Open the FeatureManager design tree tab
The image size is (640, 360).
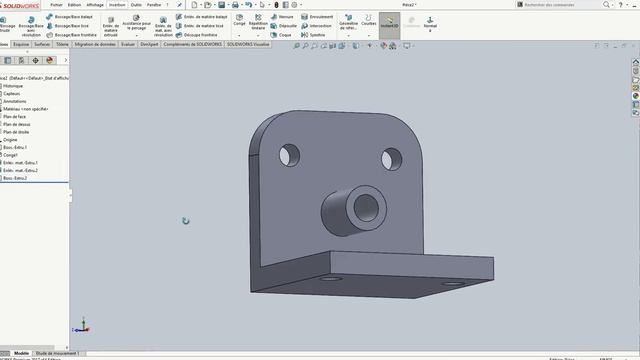(x=7, y=60)
